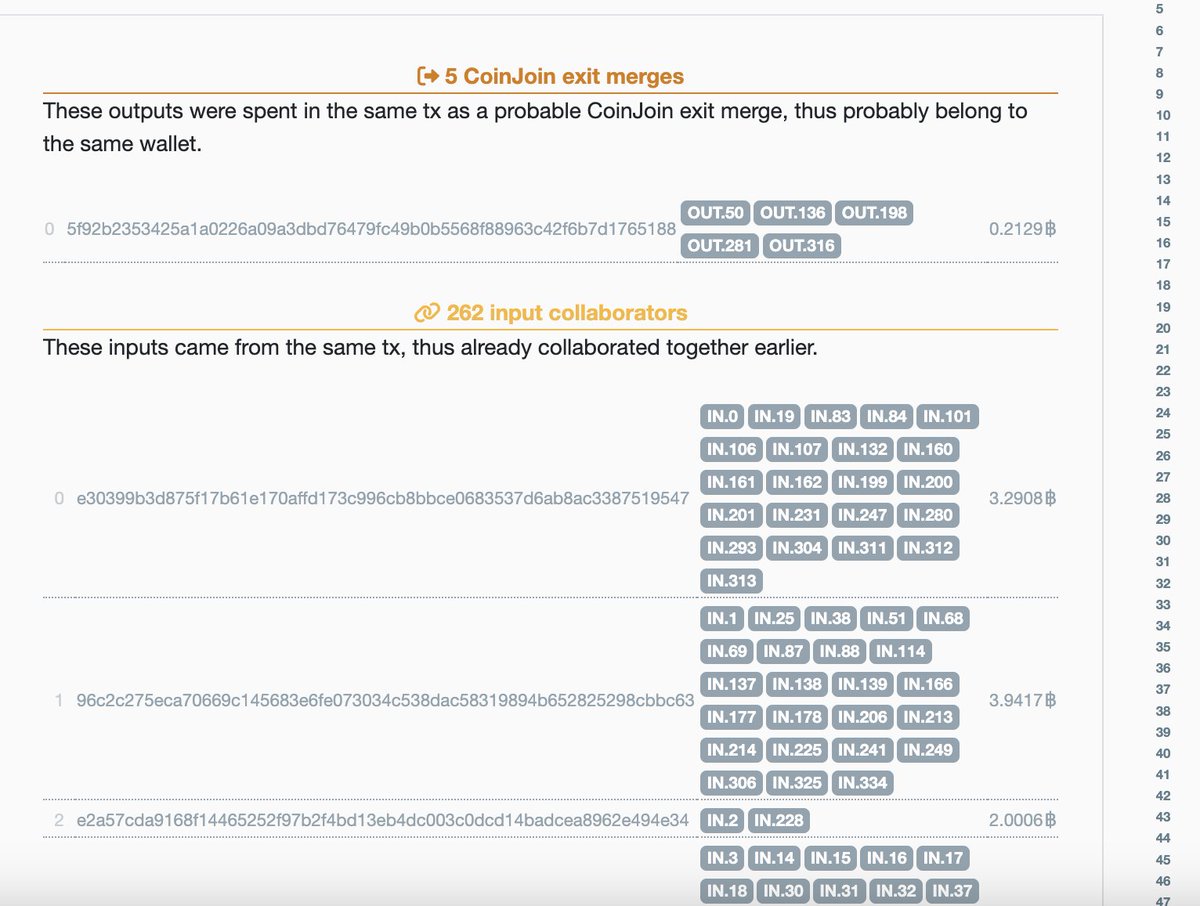Click the IN.3 input tag

pyautogui.click(x=722, y=859)
